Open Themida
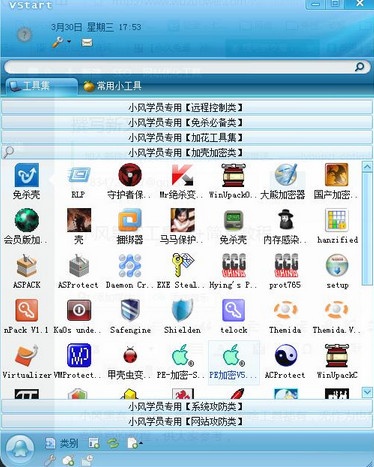 point(285,317)
